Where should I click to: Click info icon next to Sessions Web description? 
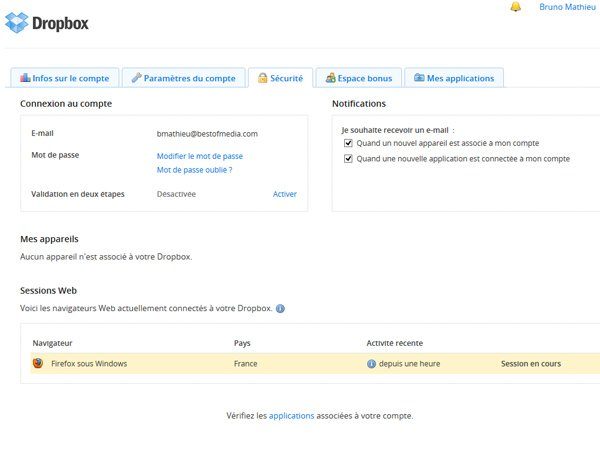[x=280, y=308]
